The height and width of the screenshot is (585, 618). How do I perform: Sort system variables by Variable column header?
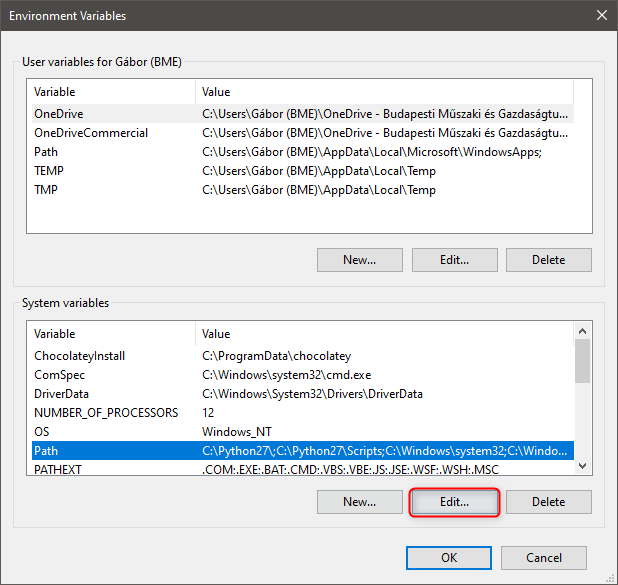coord(110,334)
